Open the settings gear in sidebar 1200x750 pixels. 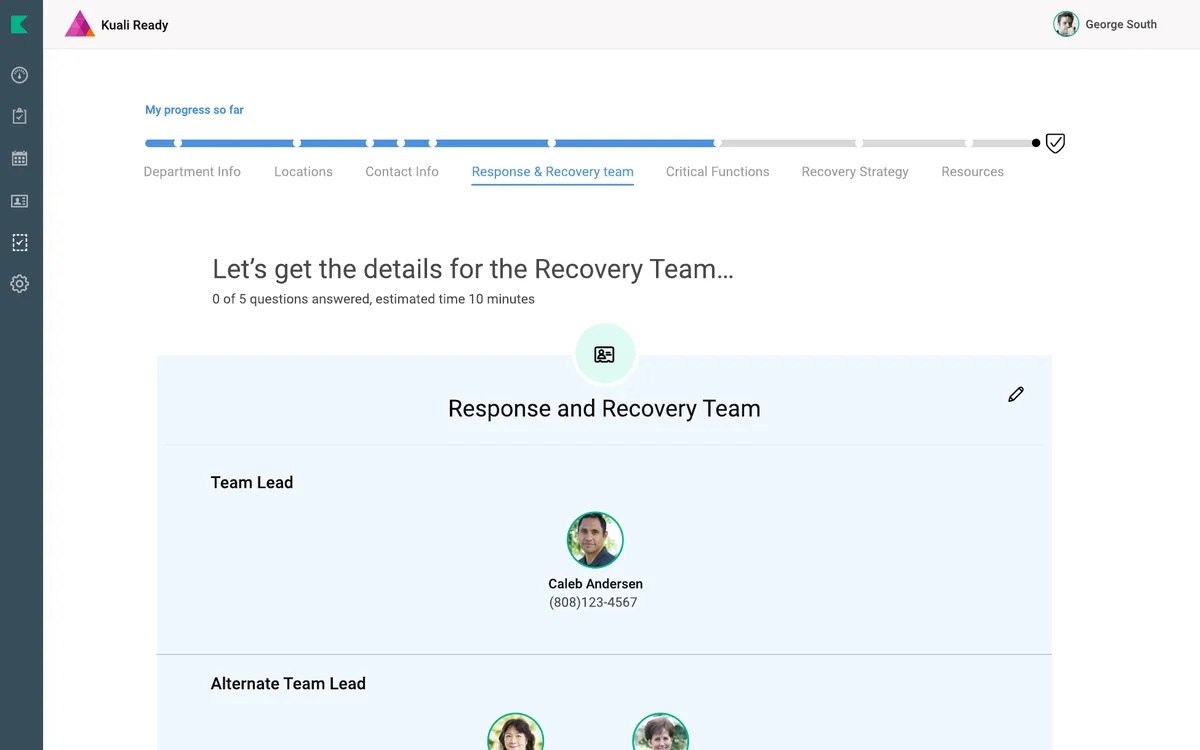pyautogui.click(x=19, y=284)
